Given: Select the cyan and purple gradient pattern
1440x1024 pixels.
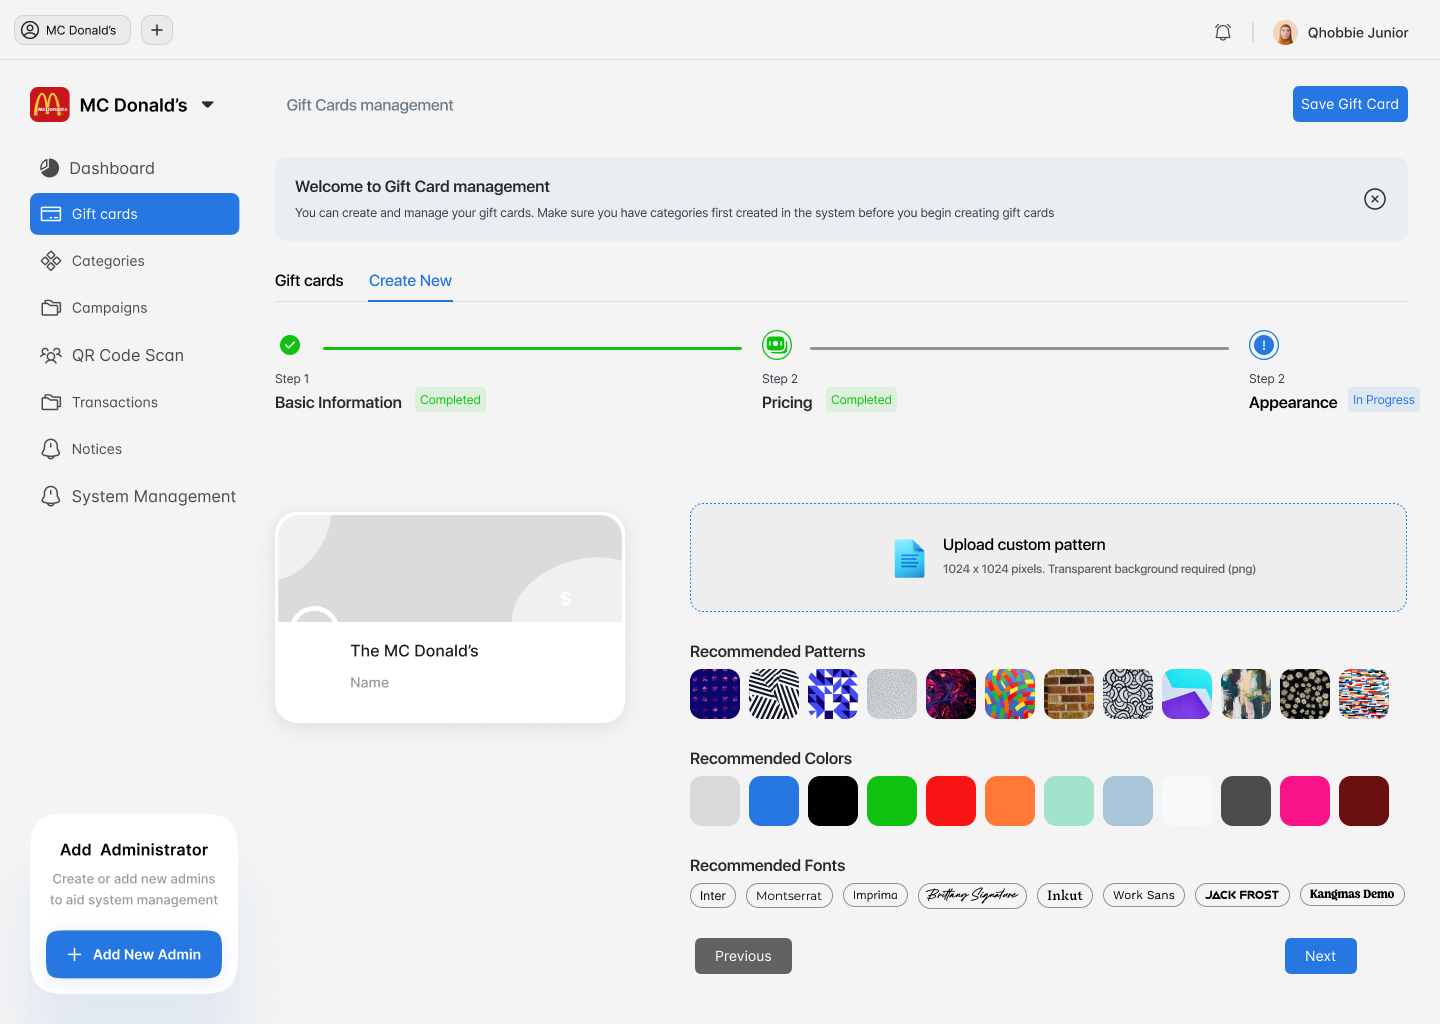Looking at the screenshot, I should click(x=1187, y=694).
